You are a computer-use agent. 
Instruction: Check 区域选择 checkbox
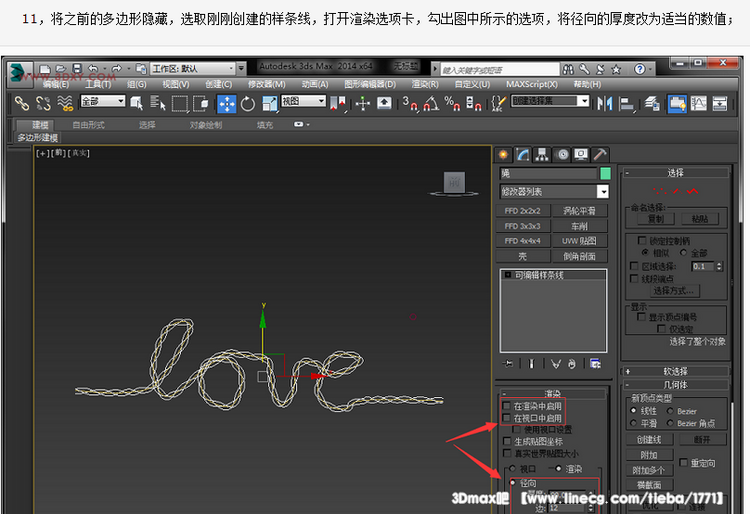[634, 266]
